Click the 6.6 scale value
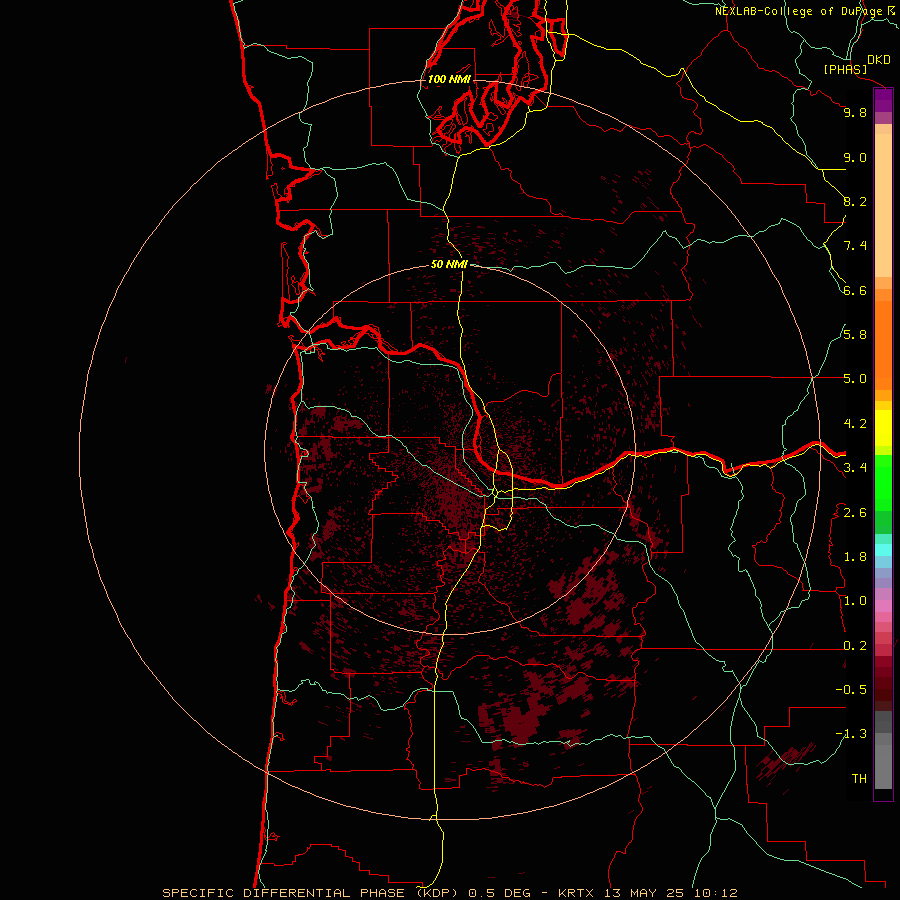Viewport: 900px width, 900px height. [855, 290]
